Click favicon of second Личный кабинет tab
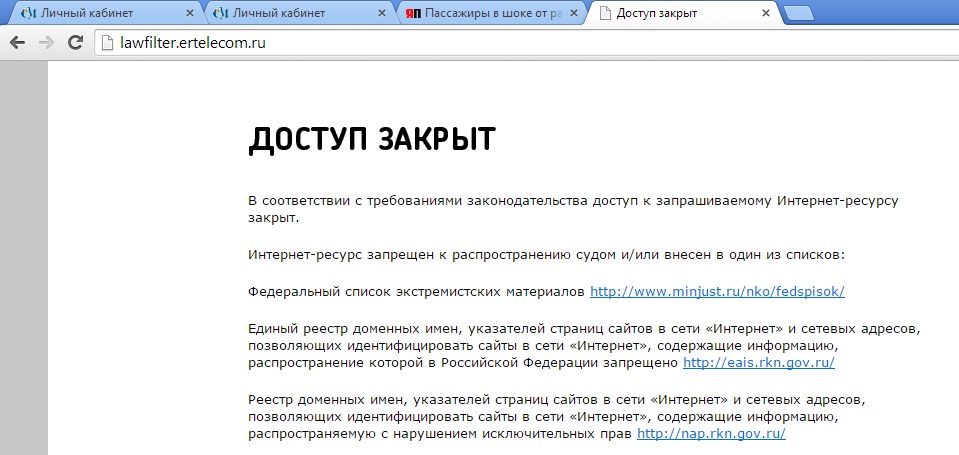959x455 pixels. (x=220, y=13)
